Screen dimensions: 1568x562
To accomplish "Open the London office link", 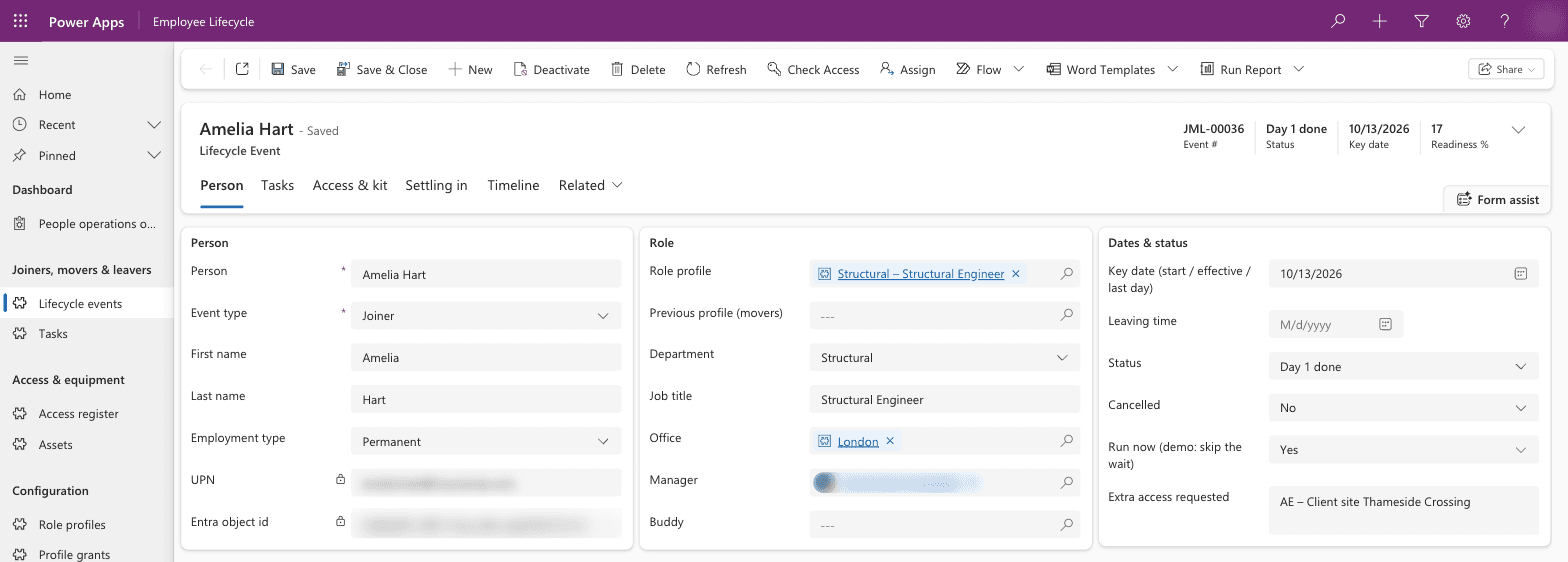I will (x=858, y=441).
